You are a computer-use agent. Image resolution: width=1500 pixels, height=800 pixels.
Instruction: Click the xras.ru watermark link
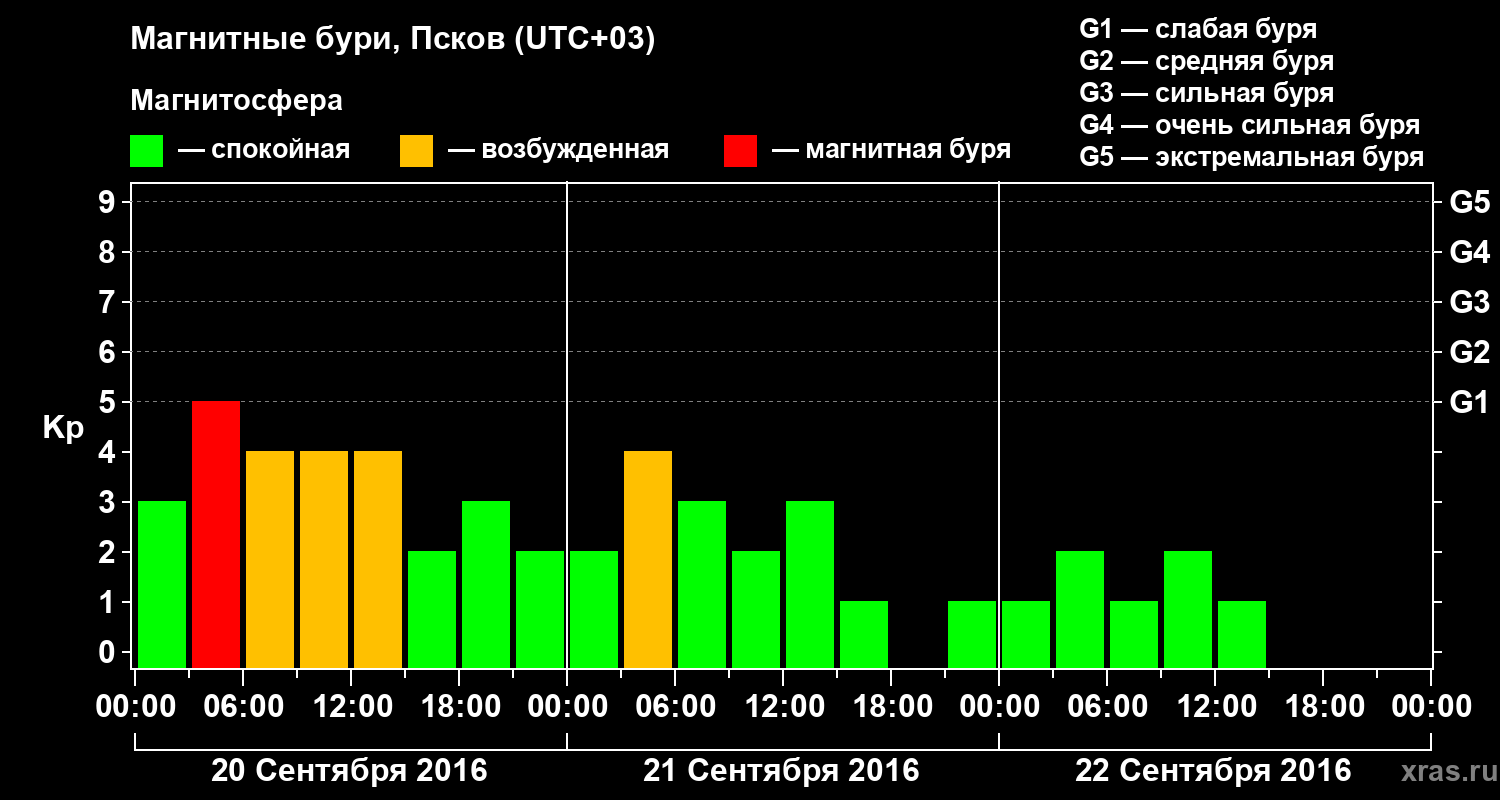point(1441,771)
